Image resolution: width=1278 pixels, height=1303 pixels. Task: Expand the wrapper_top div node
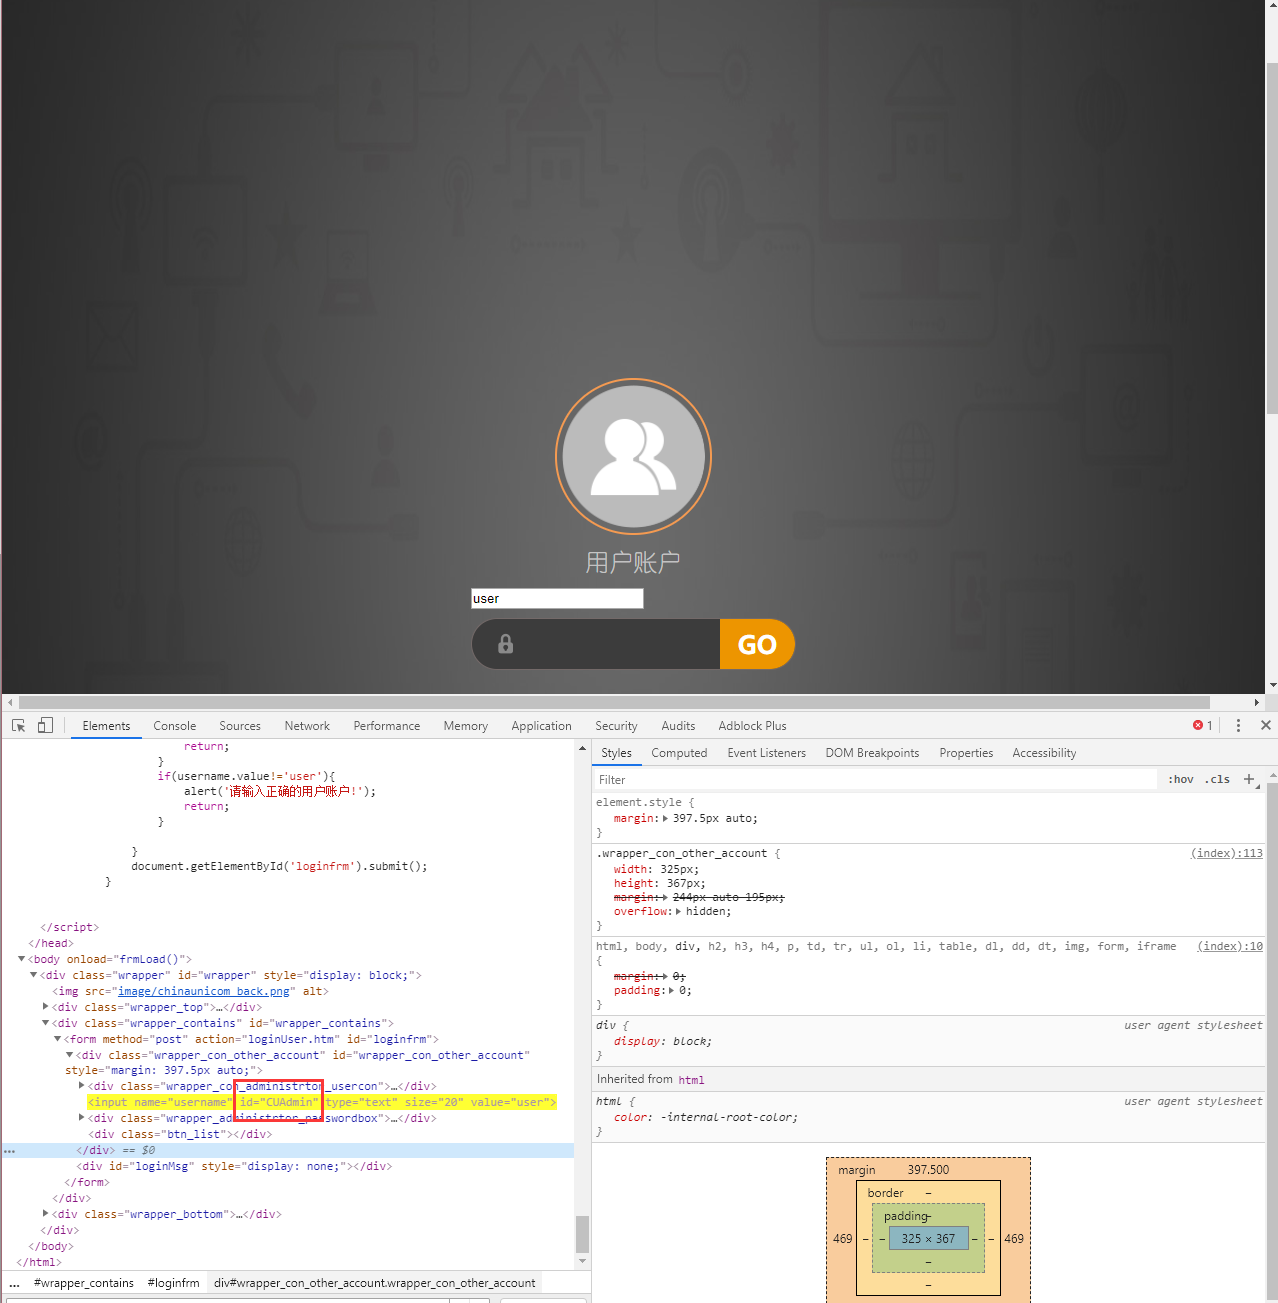pos(46,1007)
